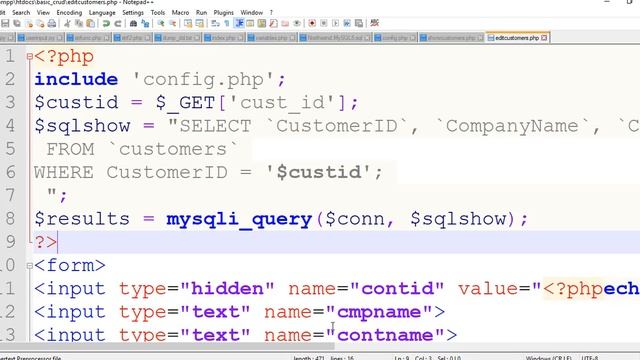Screen dimensions: 640x360
Task: Click the word customers in the FROM line
Action: pyautogui.click(x=173, y=149)
